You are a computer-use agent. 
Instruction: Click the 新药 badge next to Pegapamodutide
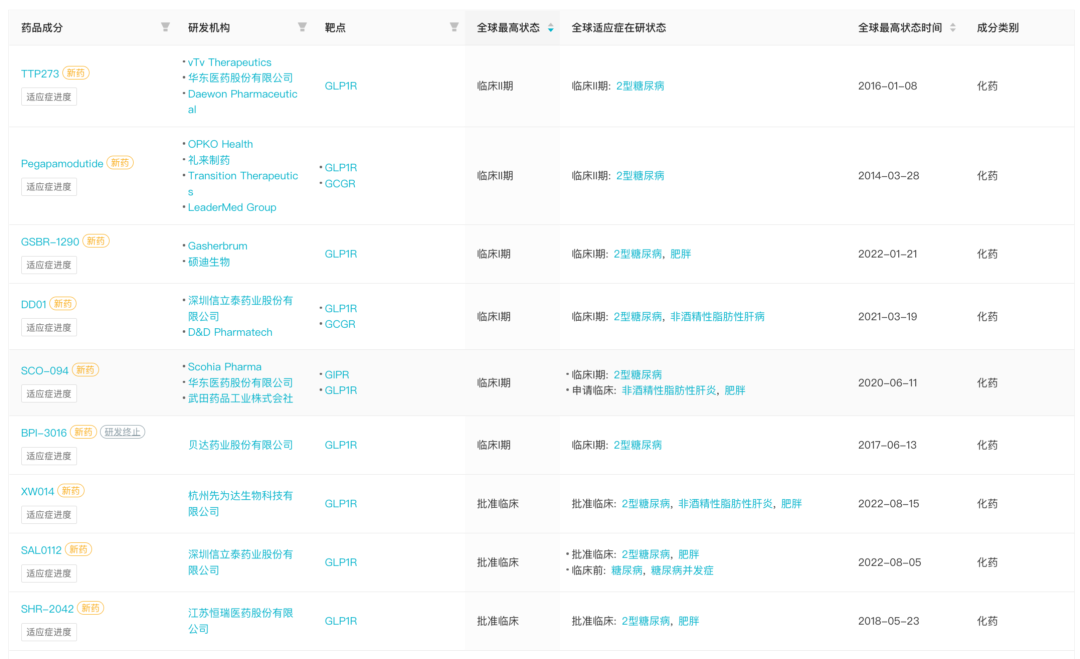(121, 163)
